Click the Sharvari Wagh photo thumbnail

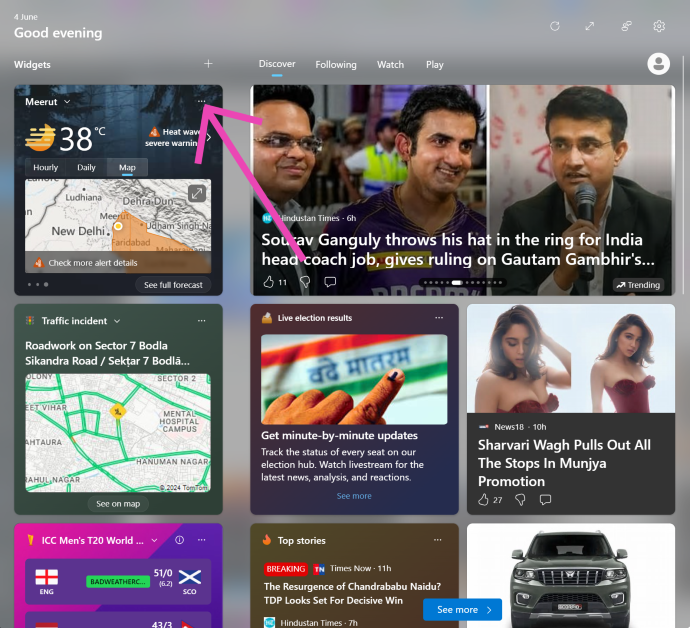(x=571, y=359)
